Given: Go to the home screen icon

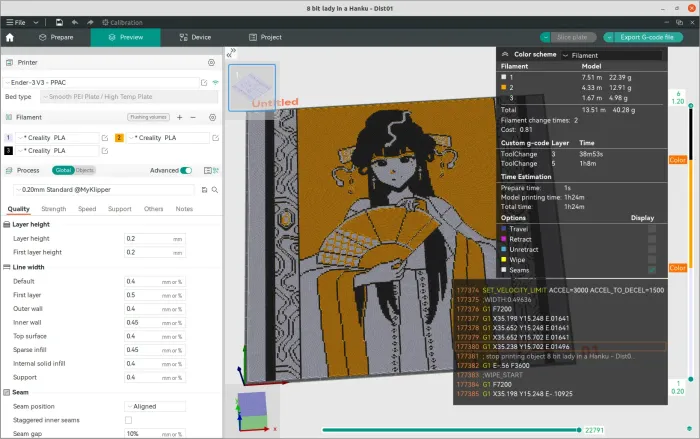Looking at the screenshot, I should (9, 38).
